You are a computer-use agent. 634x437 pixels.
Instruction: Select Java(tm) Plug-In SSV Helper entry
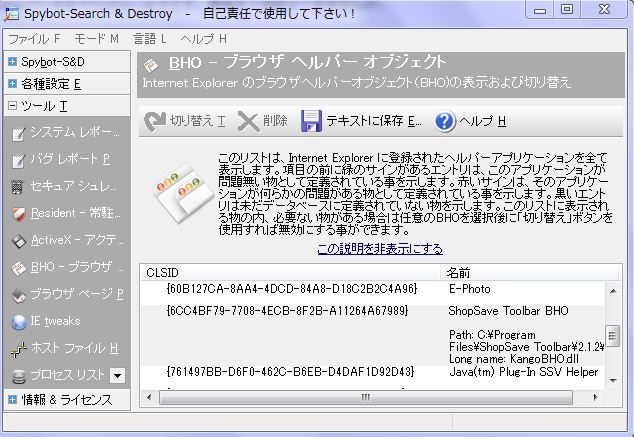(x=524, y=372)
